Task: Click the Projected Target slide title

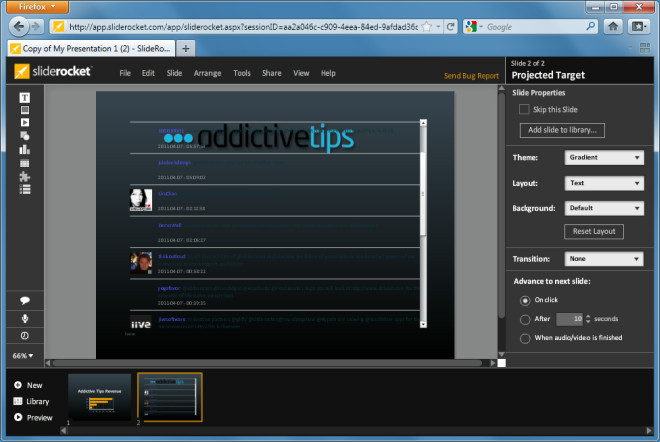Action: click(x=548, y=75)
